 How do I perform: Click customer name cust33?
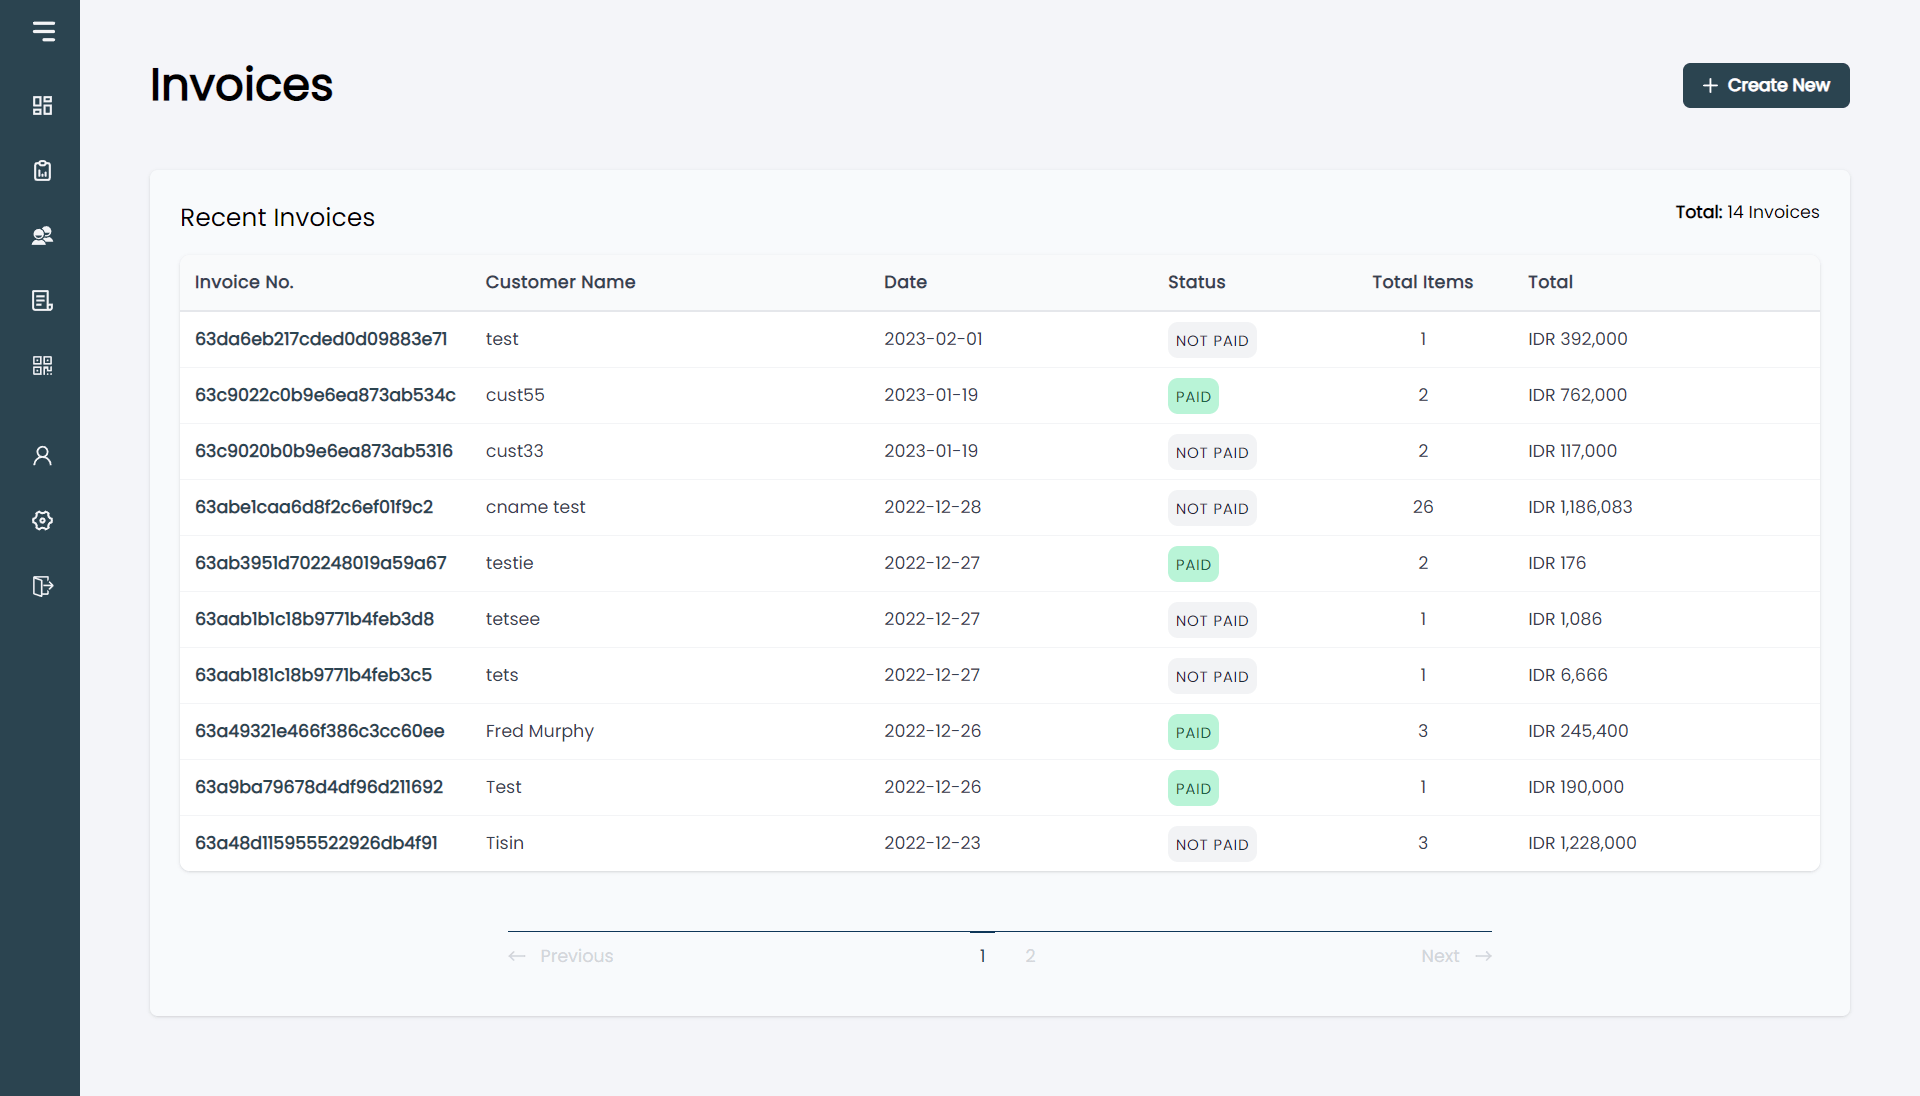point(514,451)
